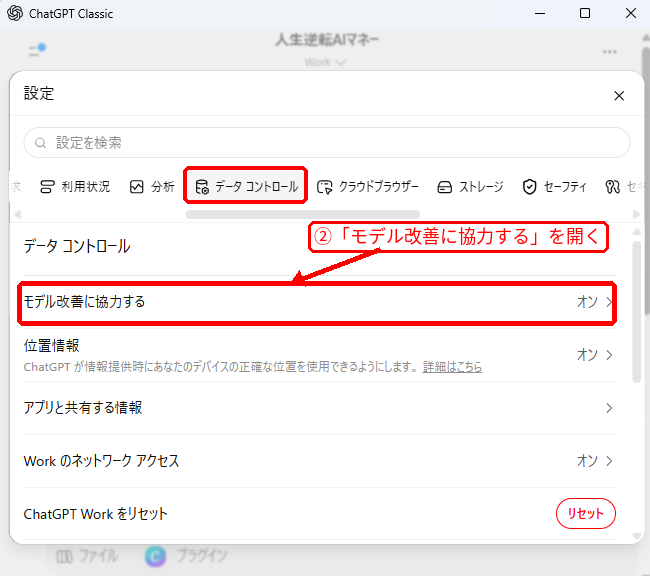This screenshot has width=650, height=576.
Task: Click the ファイル book icon in background
Action: click(64, 557)
